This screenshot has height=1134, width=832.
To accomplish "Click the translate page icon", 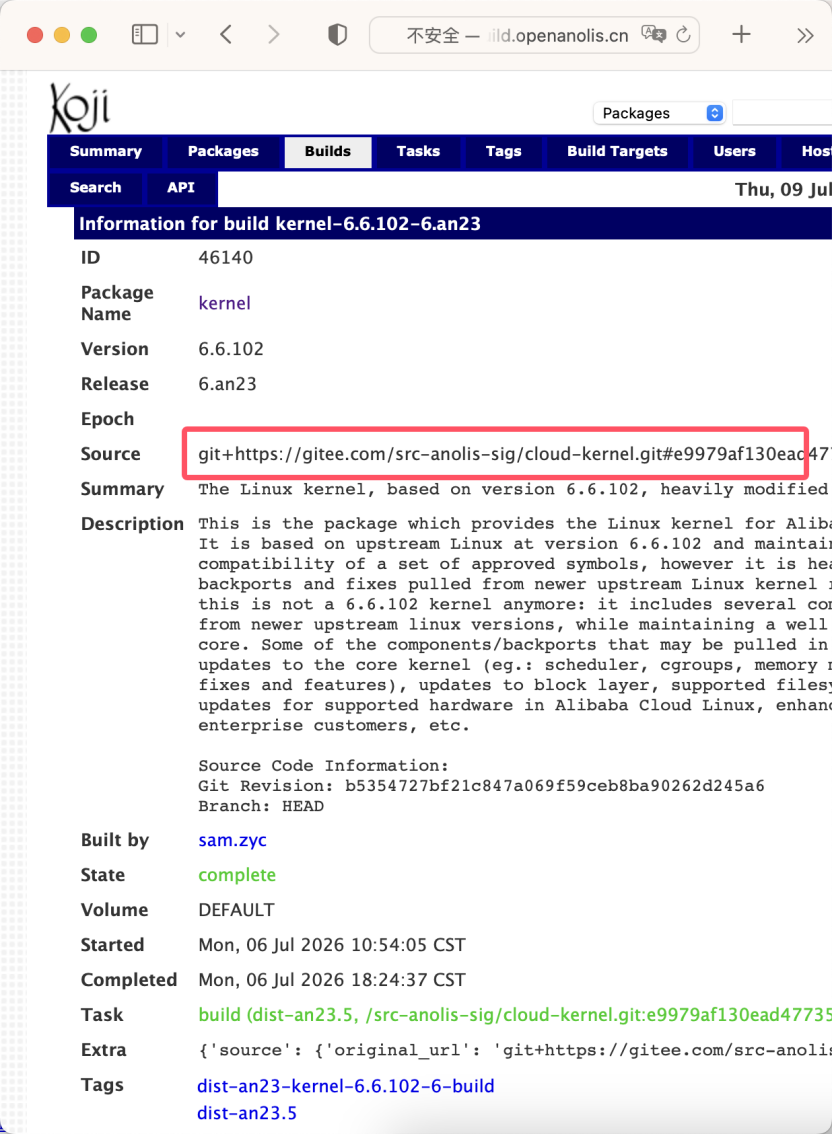I will point(653,34).
